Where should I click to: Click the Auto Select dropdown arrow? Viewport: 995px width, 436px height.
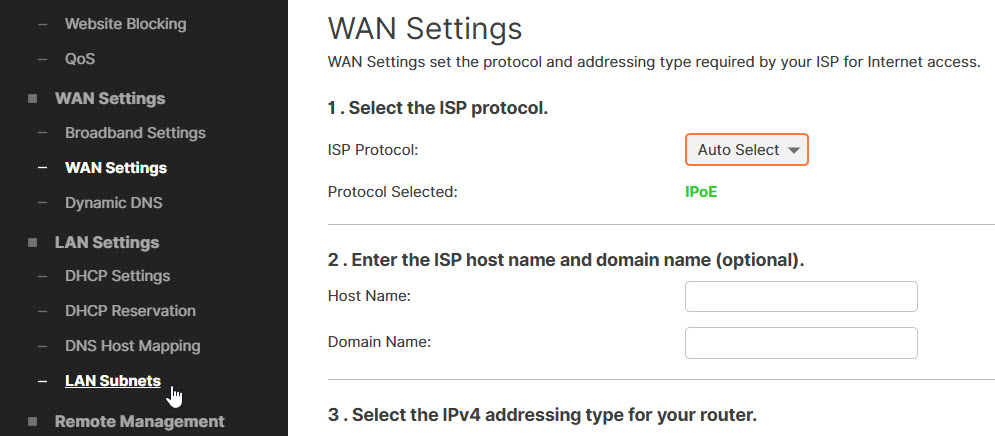tap(794, 150)
